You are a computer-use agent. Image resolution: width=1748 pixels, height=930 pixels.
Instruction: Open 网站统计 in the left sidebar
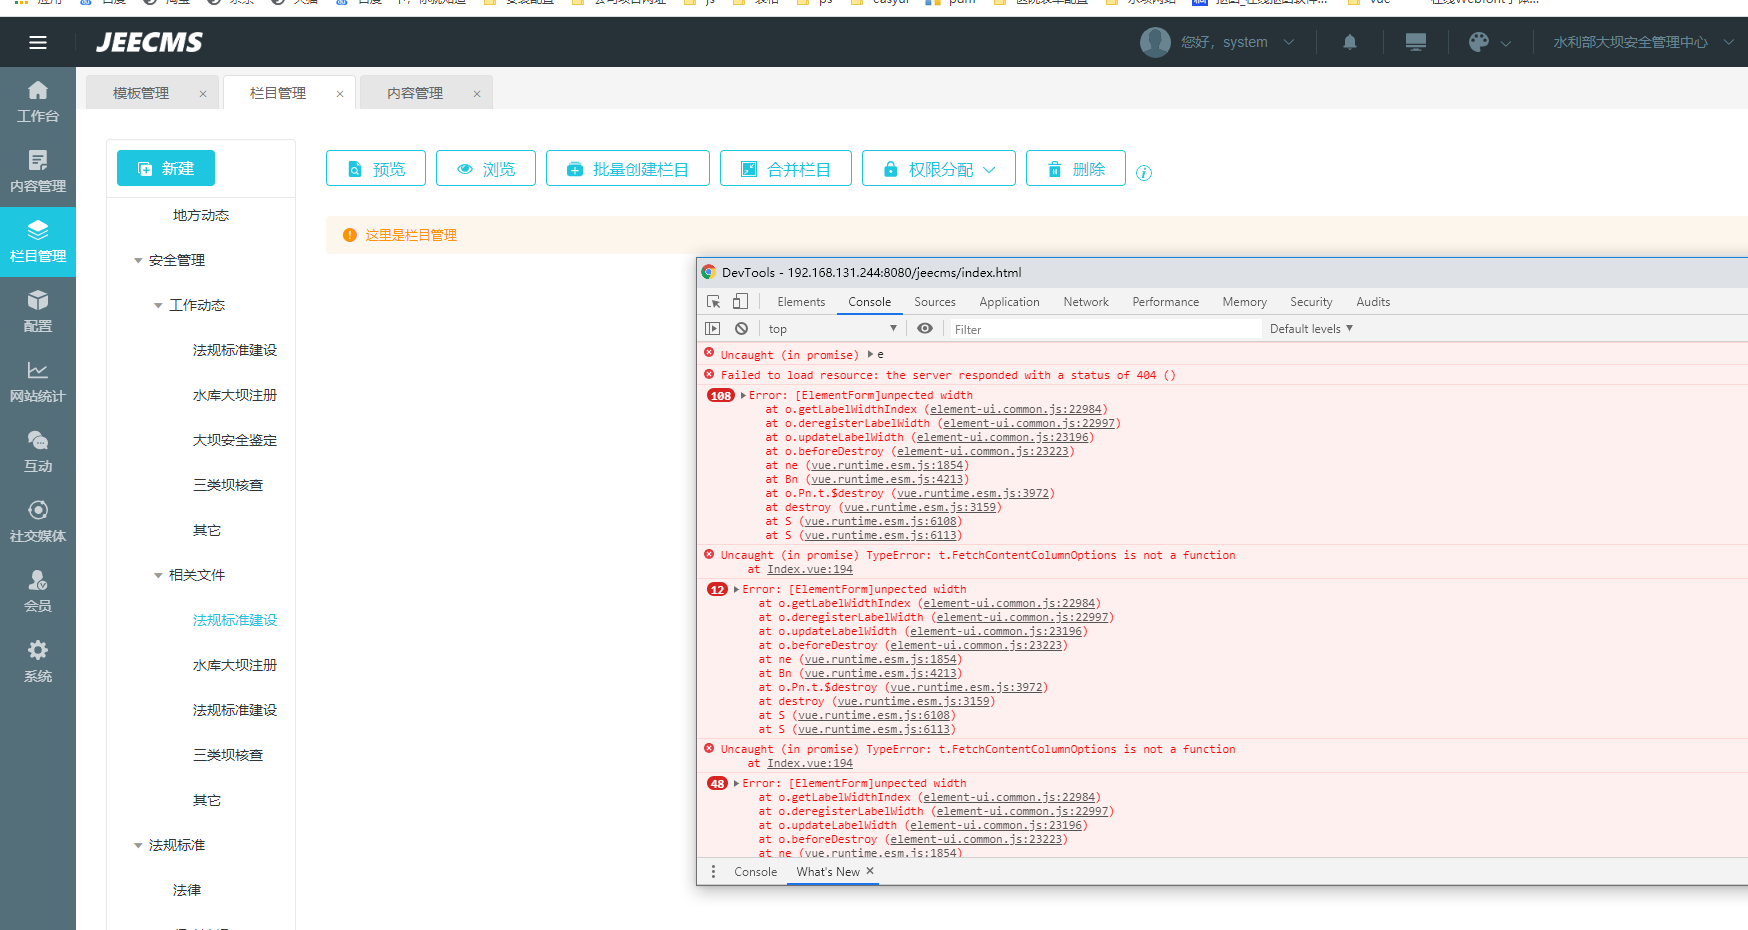(38, 381)
